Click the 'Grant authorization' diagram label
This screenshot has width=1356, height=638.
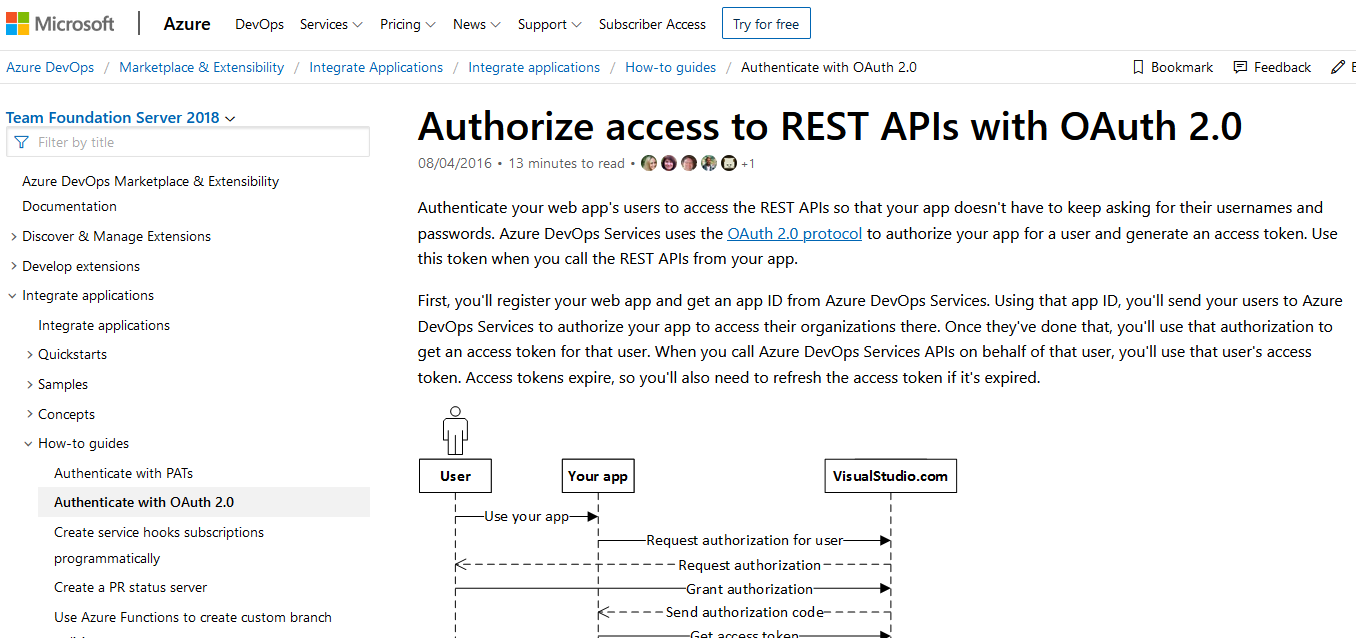point(749,589)
